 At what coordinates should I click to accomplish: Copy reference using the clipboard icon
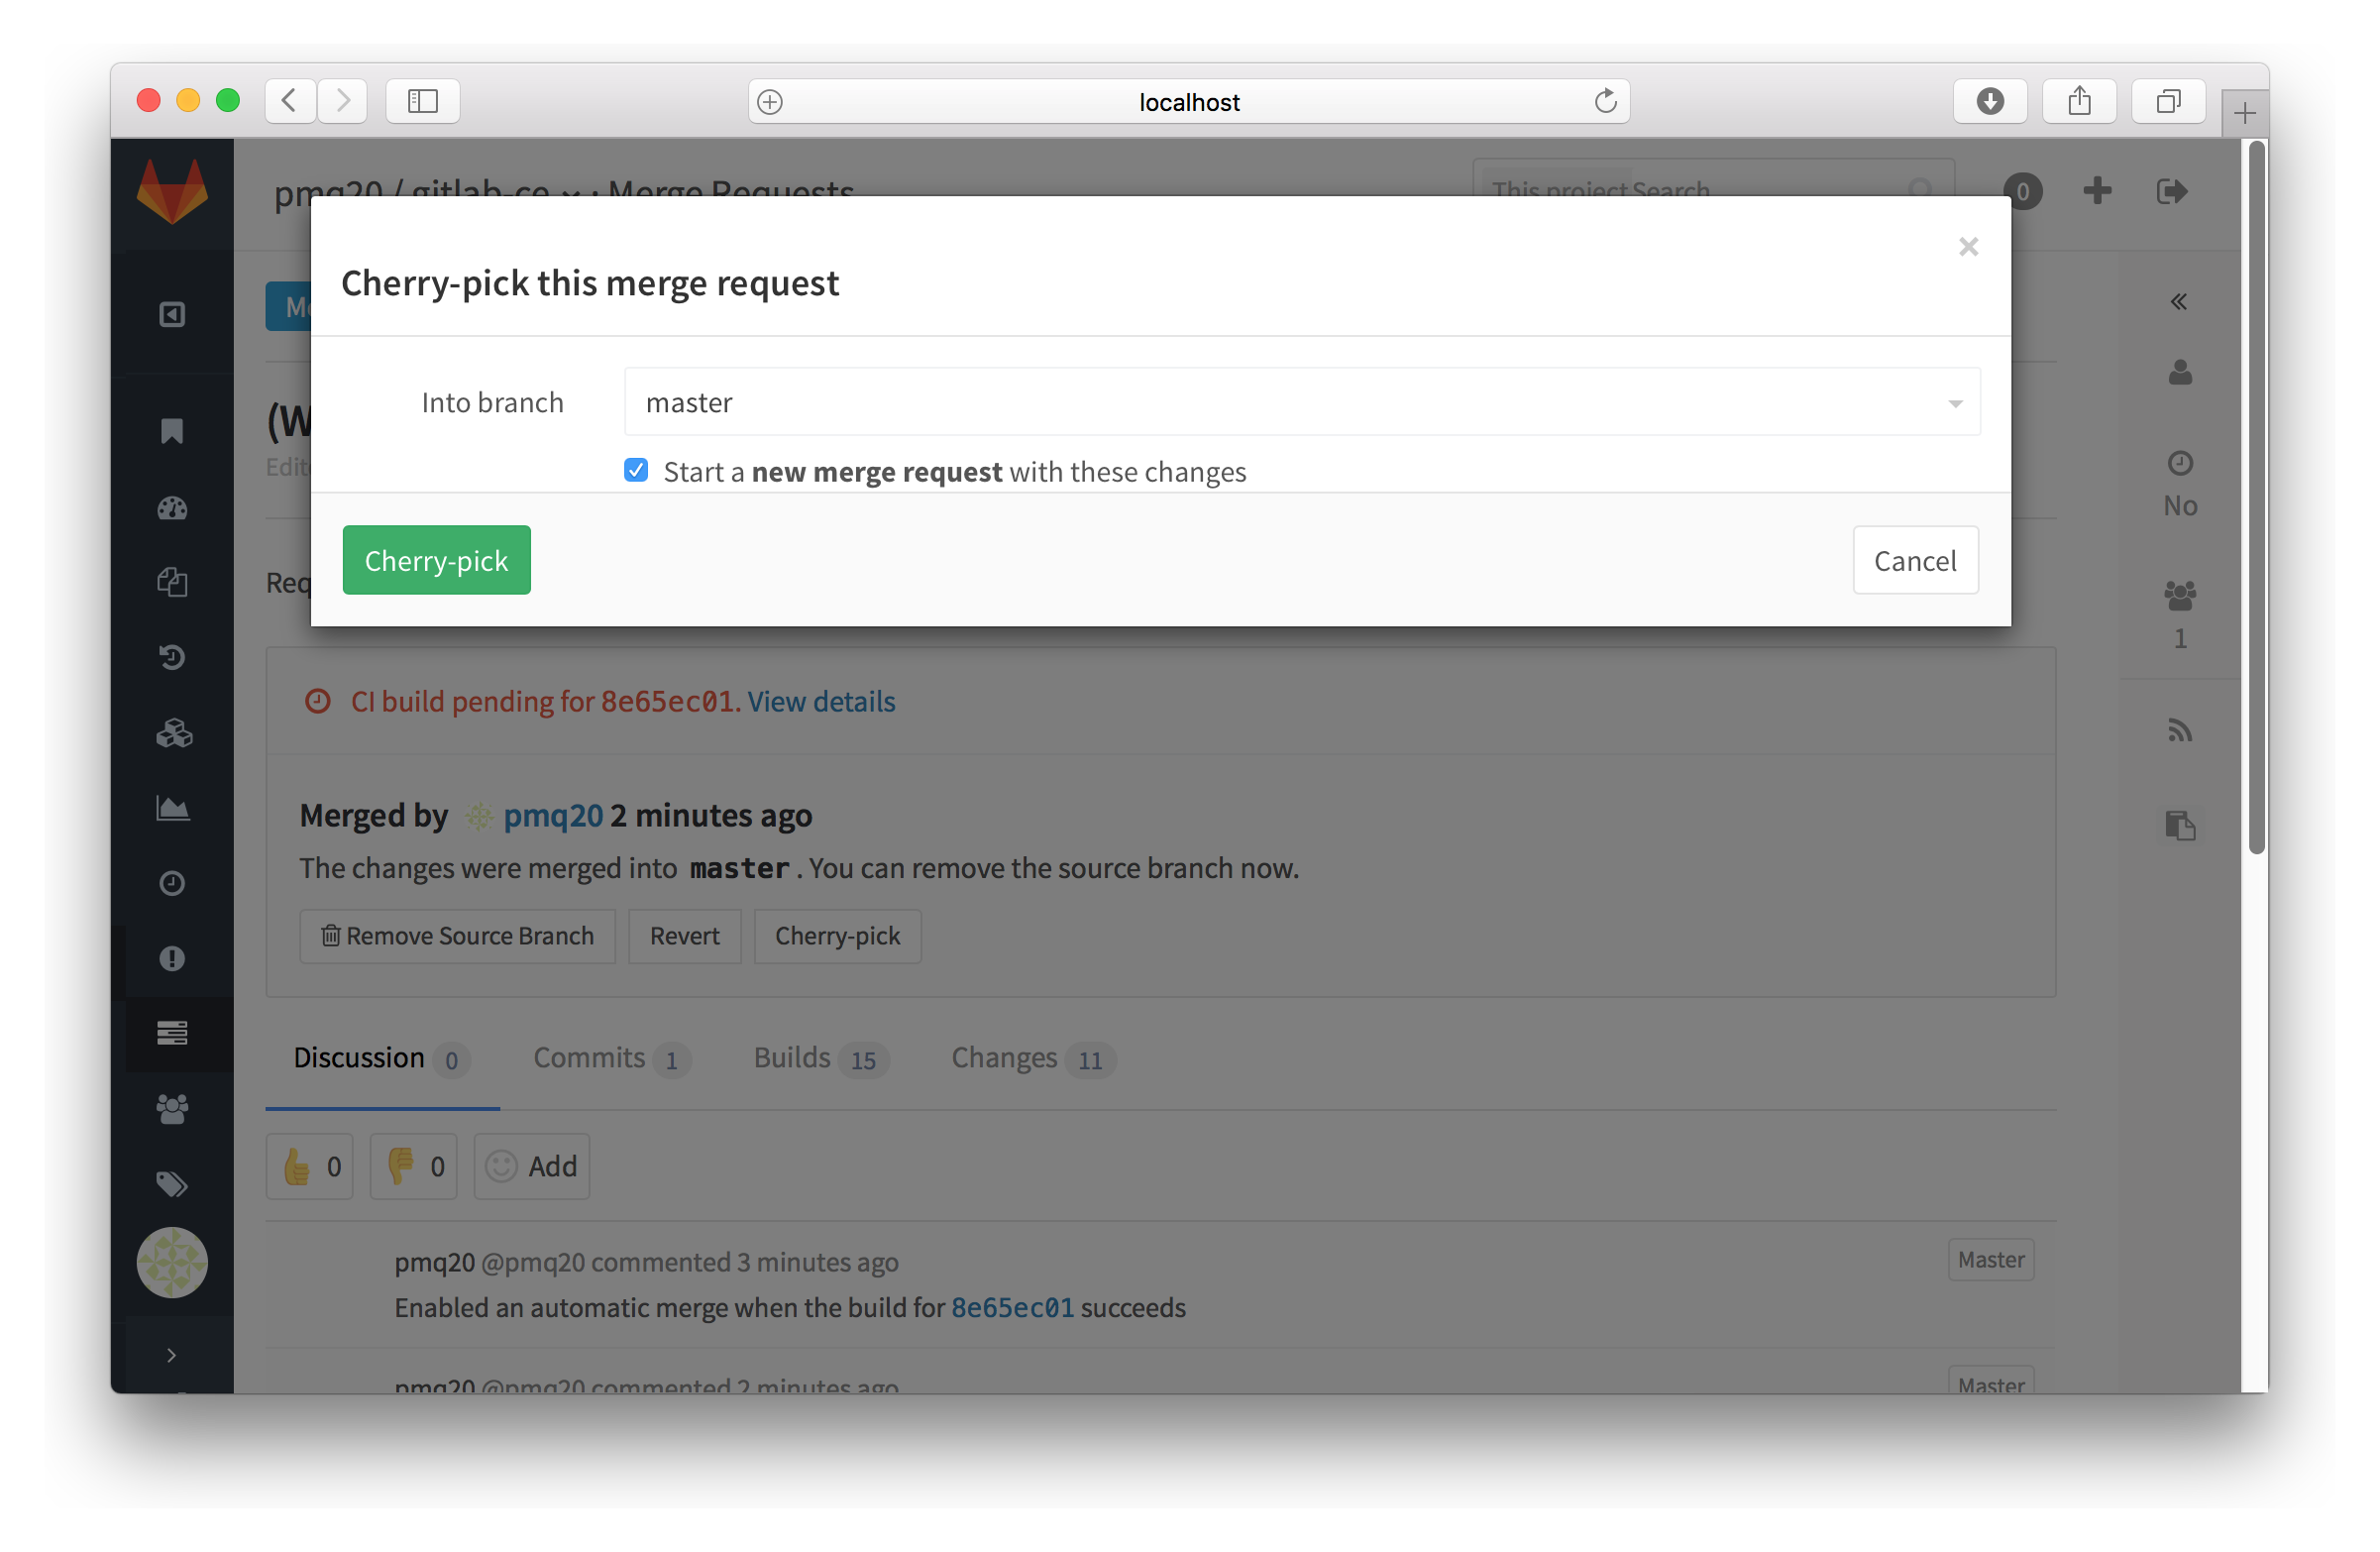2180,824
